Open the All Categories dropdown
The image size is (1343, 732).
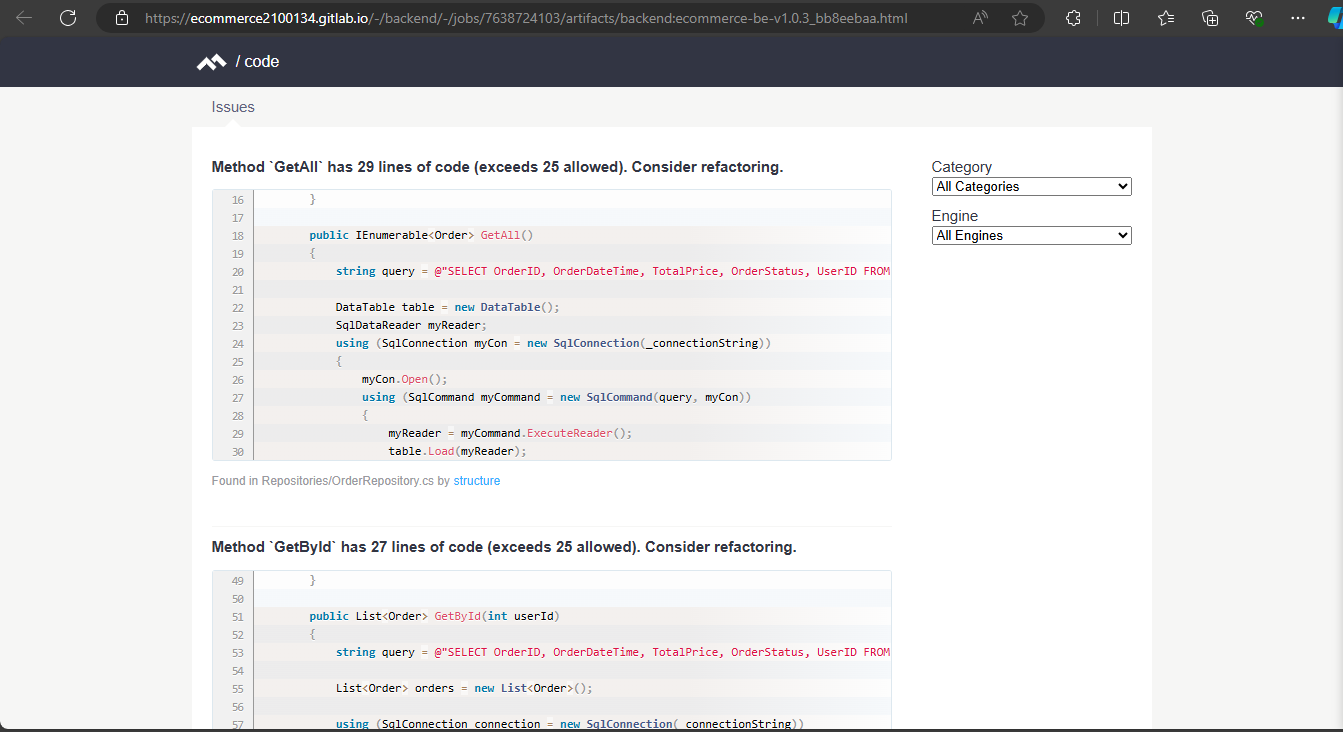click(x=1031, y=186)
